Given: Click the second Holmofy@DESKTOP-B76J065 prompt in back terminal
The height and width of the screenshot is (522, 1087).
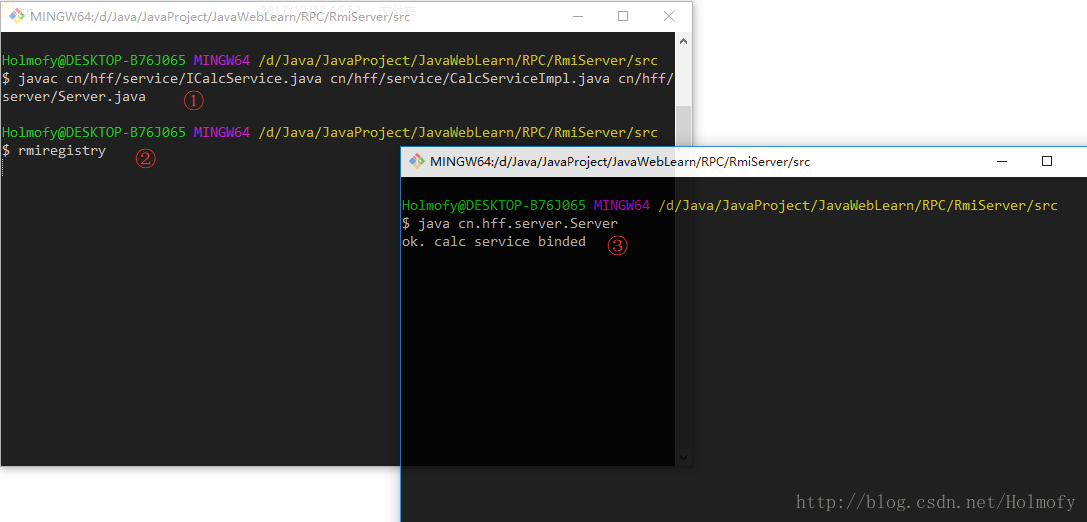Looking at the screenshot, I should click(x=94, y=132).
